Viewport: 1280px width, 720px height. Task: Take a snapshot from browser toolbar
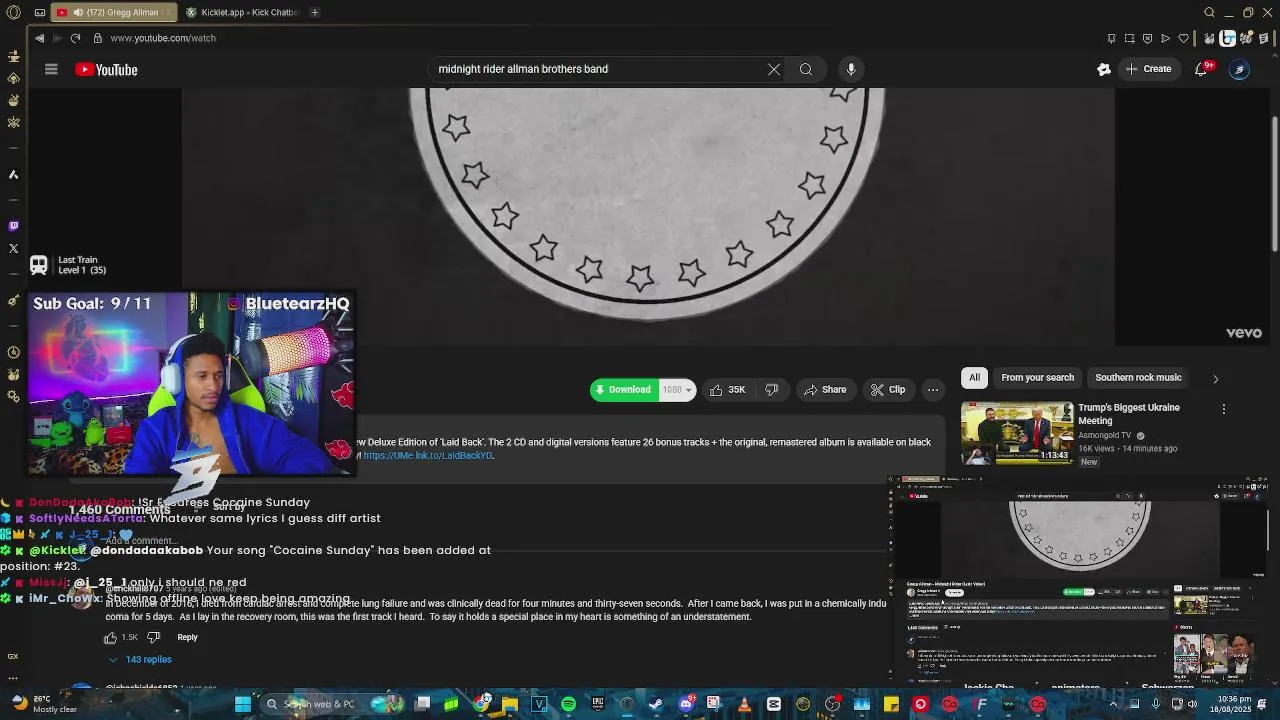1129,38
